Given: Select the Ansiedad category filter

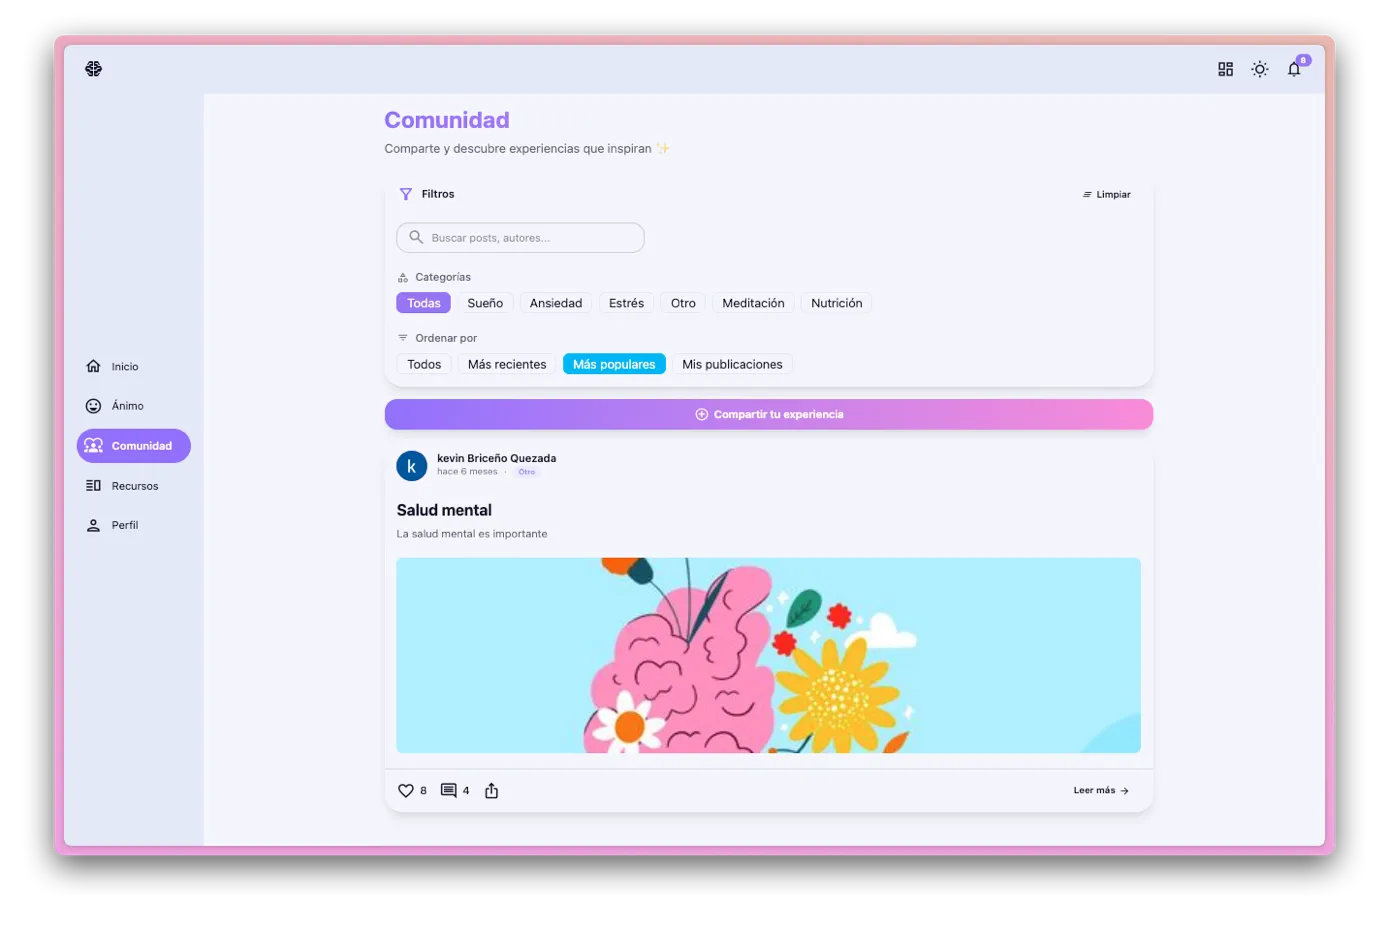Looking at the screenshot, I should coord(555,303).
